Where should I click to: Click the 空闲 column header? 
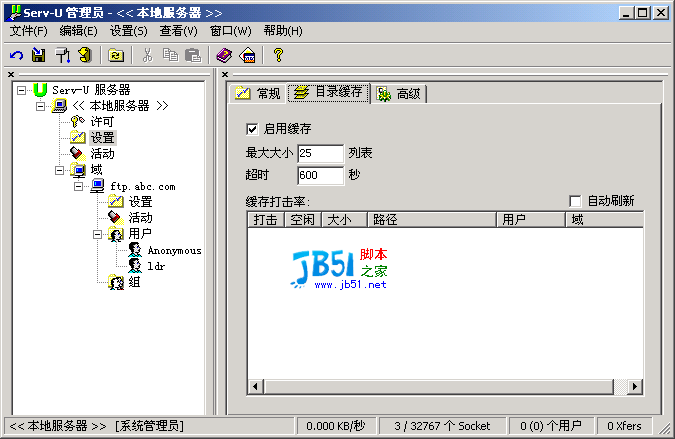click(x=303, y=220)
